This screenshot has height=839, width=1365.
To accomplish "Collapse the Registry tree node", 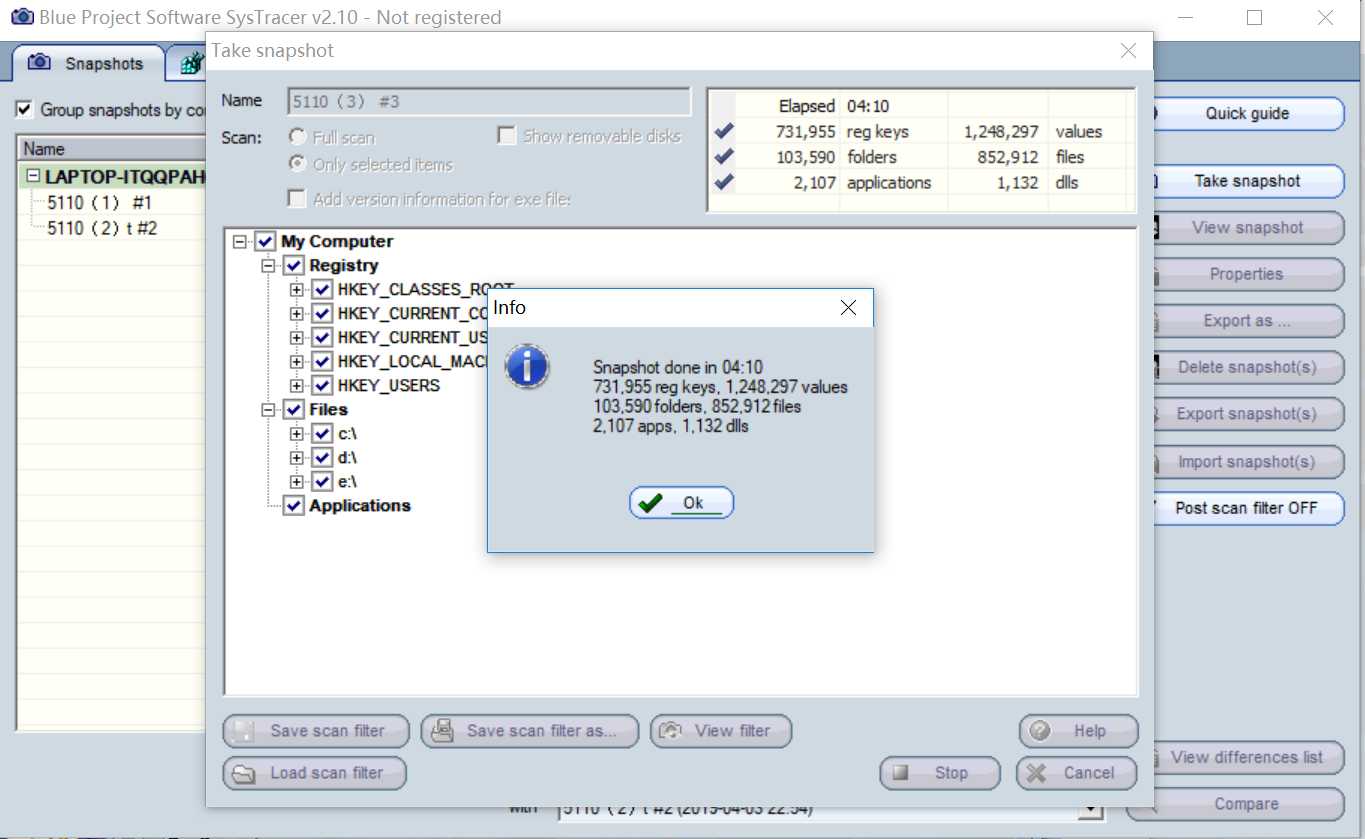I will tap(268, 265).
